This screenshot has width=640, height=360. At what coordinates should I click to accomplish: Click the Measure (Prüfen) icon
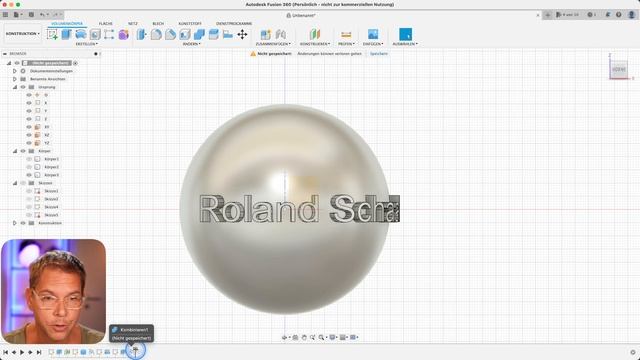346,34
